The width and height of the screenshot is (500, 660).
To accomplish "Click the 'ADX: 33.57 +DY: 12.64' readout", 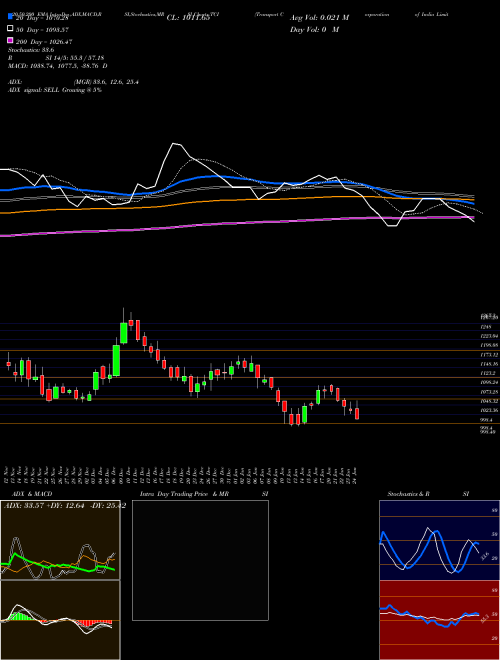I will tap(45, 506).
